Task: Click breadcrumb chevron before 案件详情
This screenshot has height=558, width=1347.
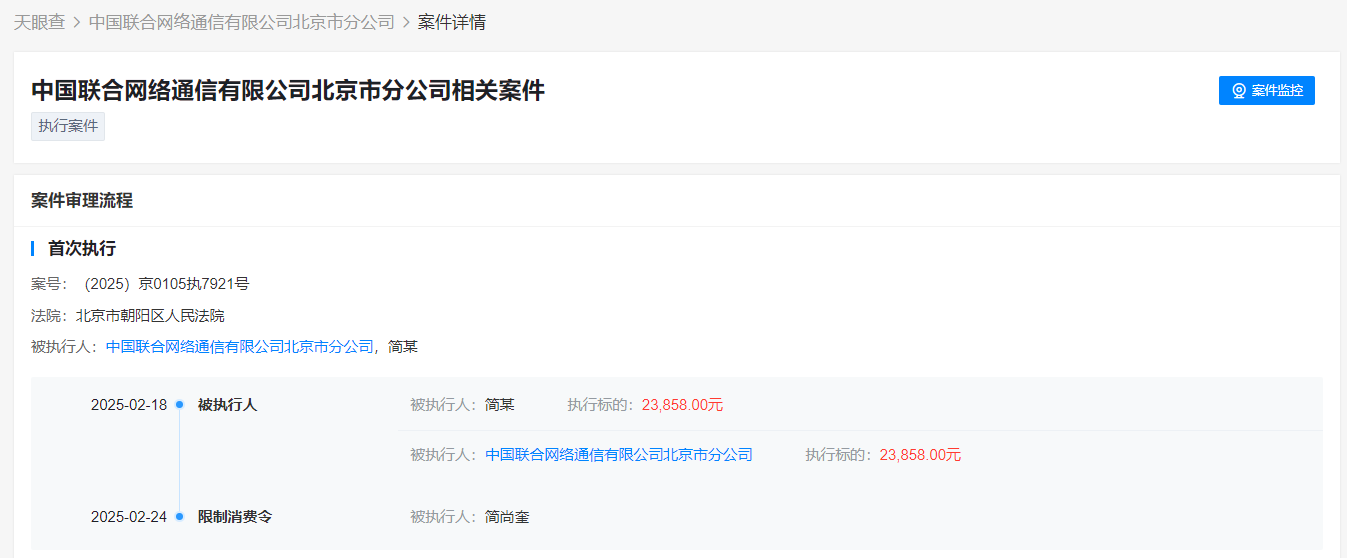Action: click(x=406, y=22)
